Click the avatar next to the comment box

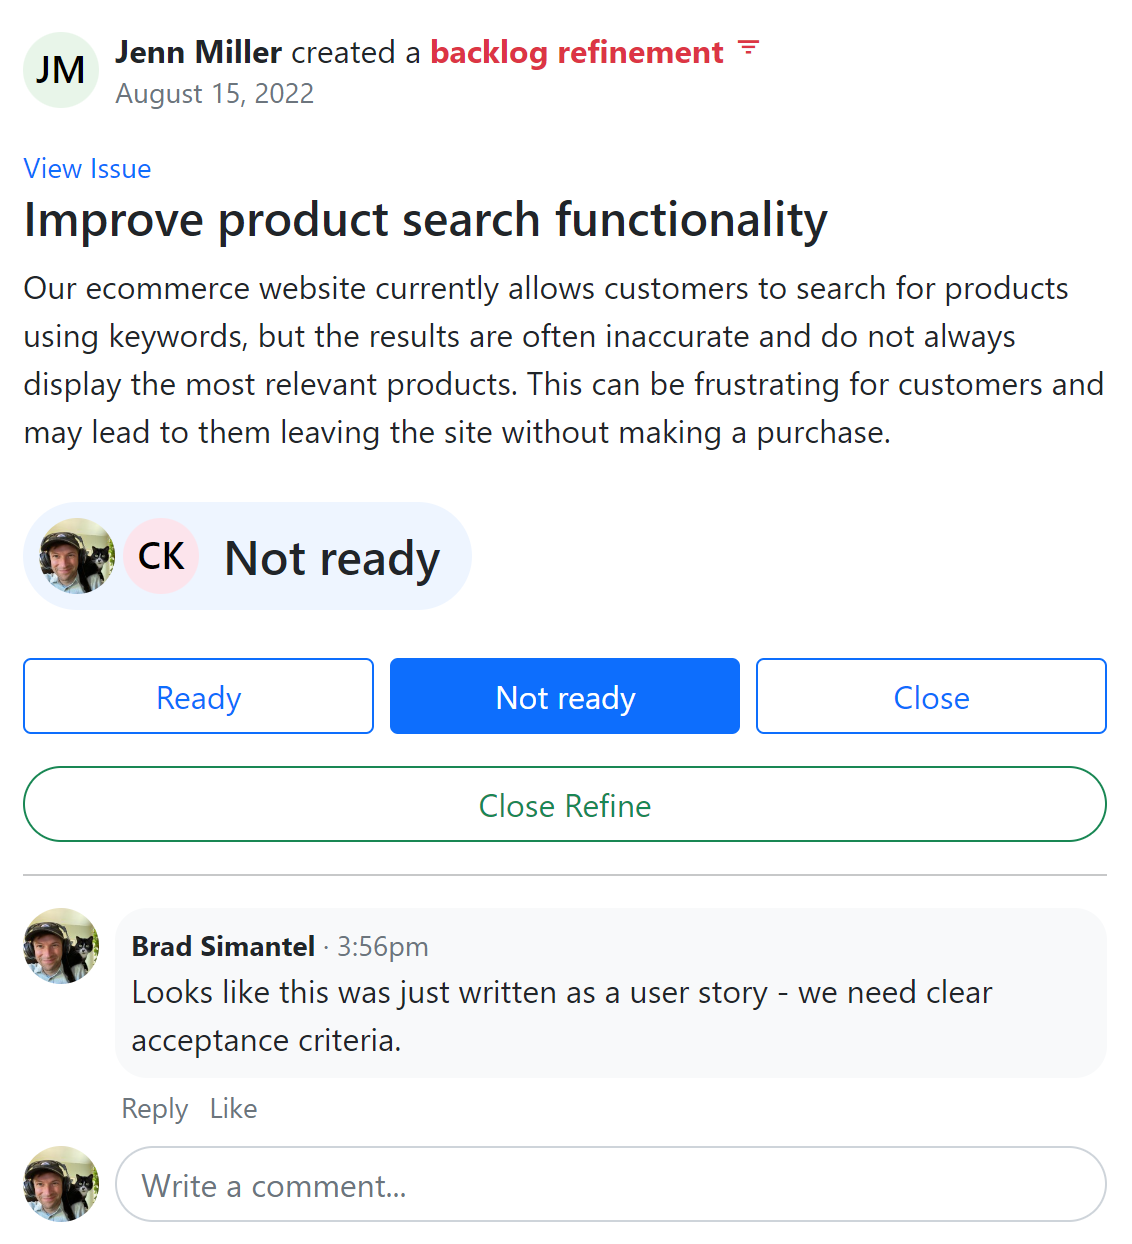tap(61, 1184)
